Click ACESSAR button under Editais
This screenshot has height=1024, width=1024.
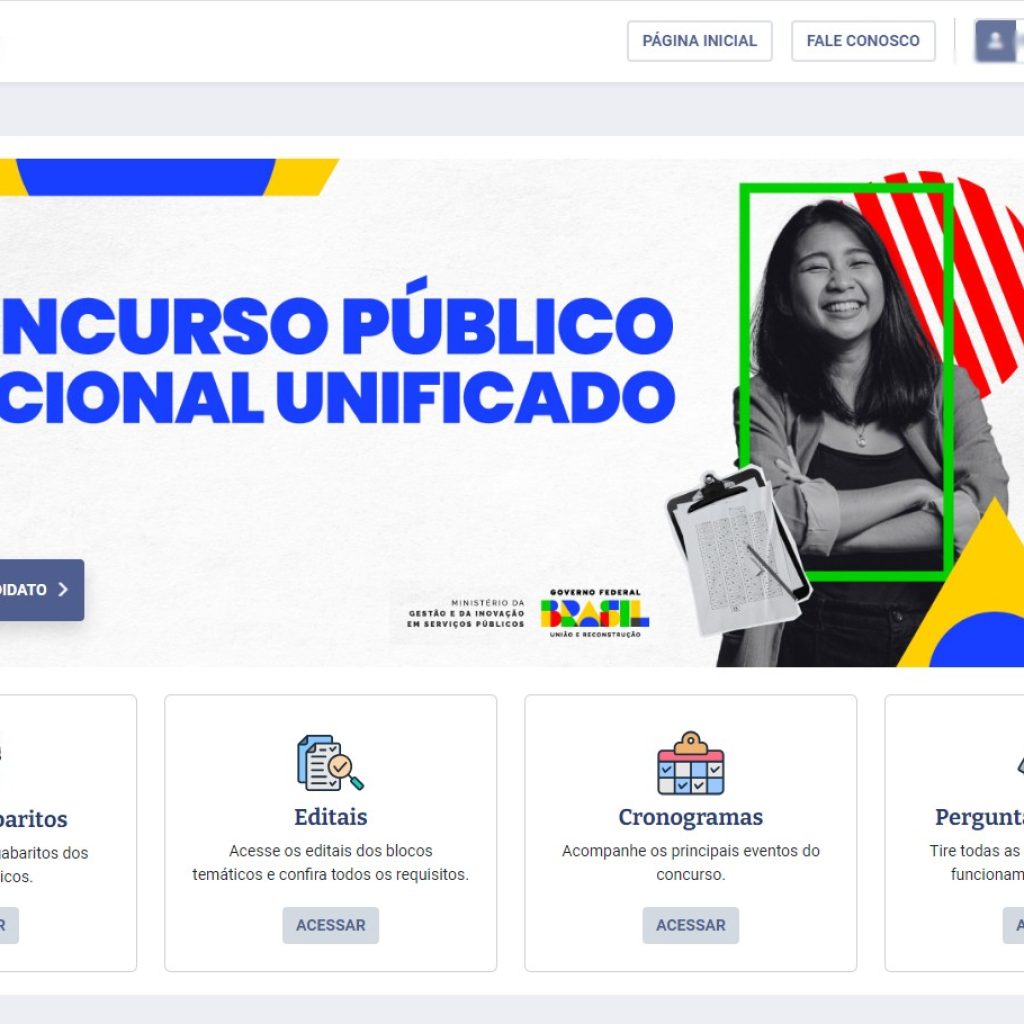click(x=330, y=925)
